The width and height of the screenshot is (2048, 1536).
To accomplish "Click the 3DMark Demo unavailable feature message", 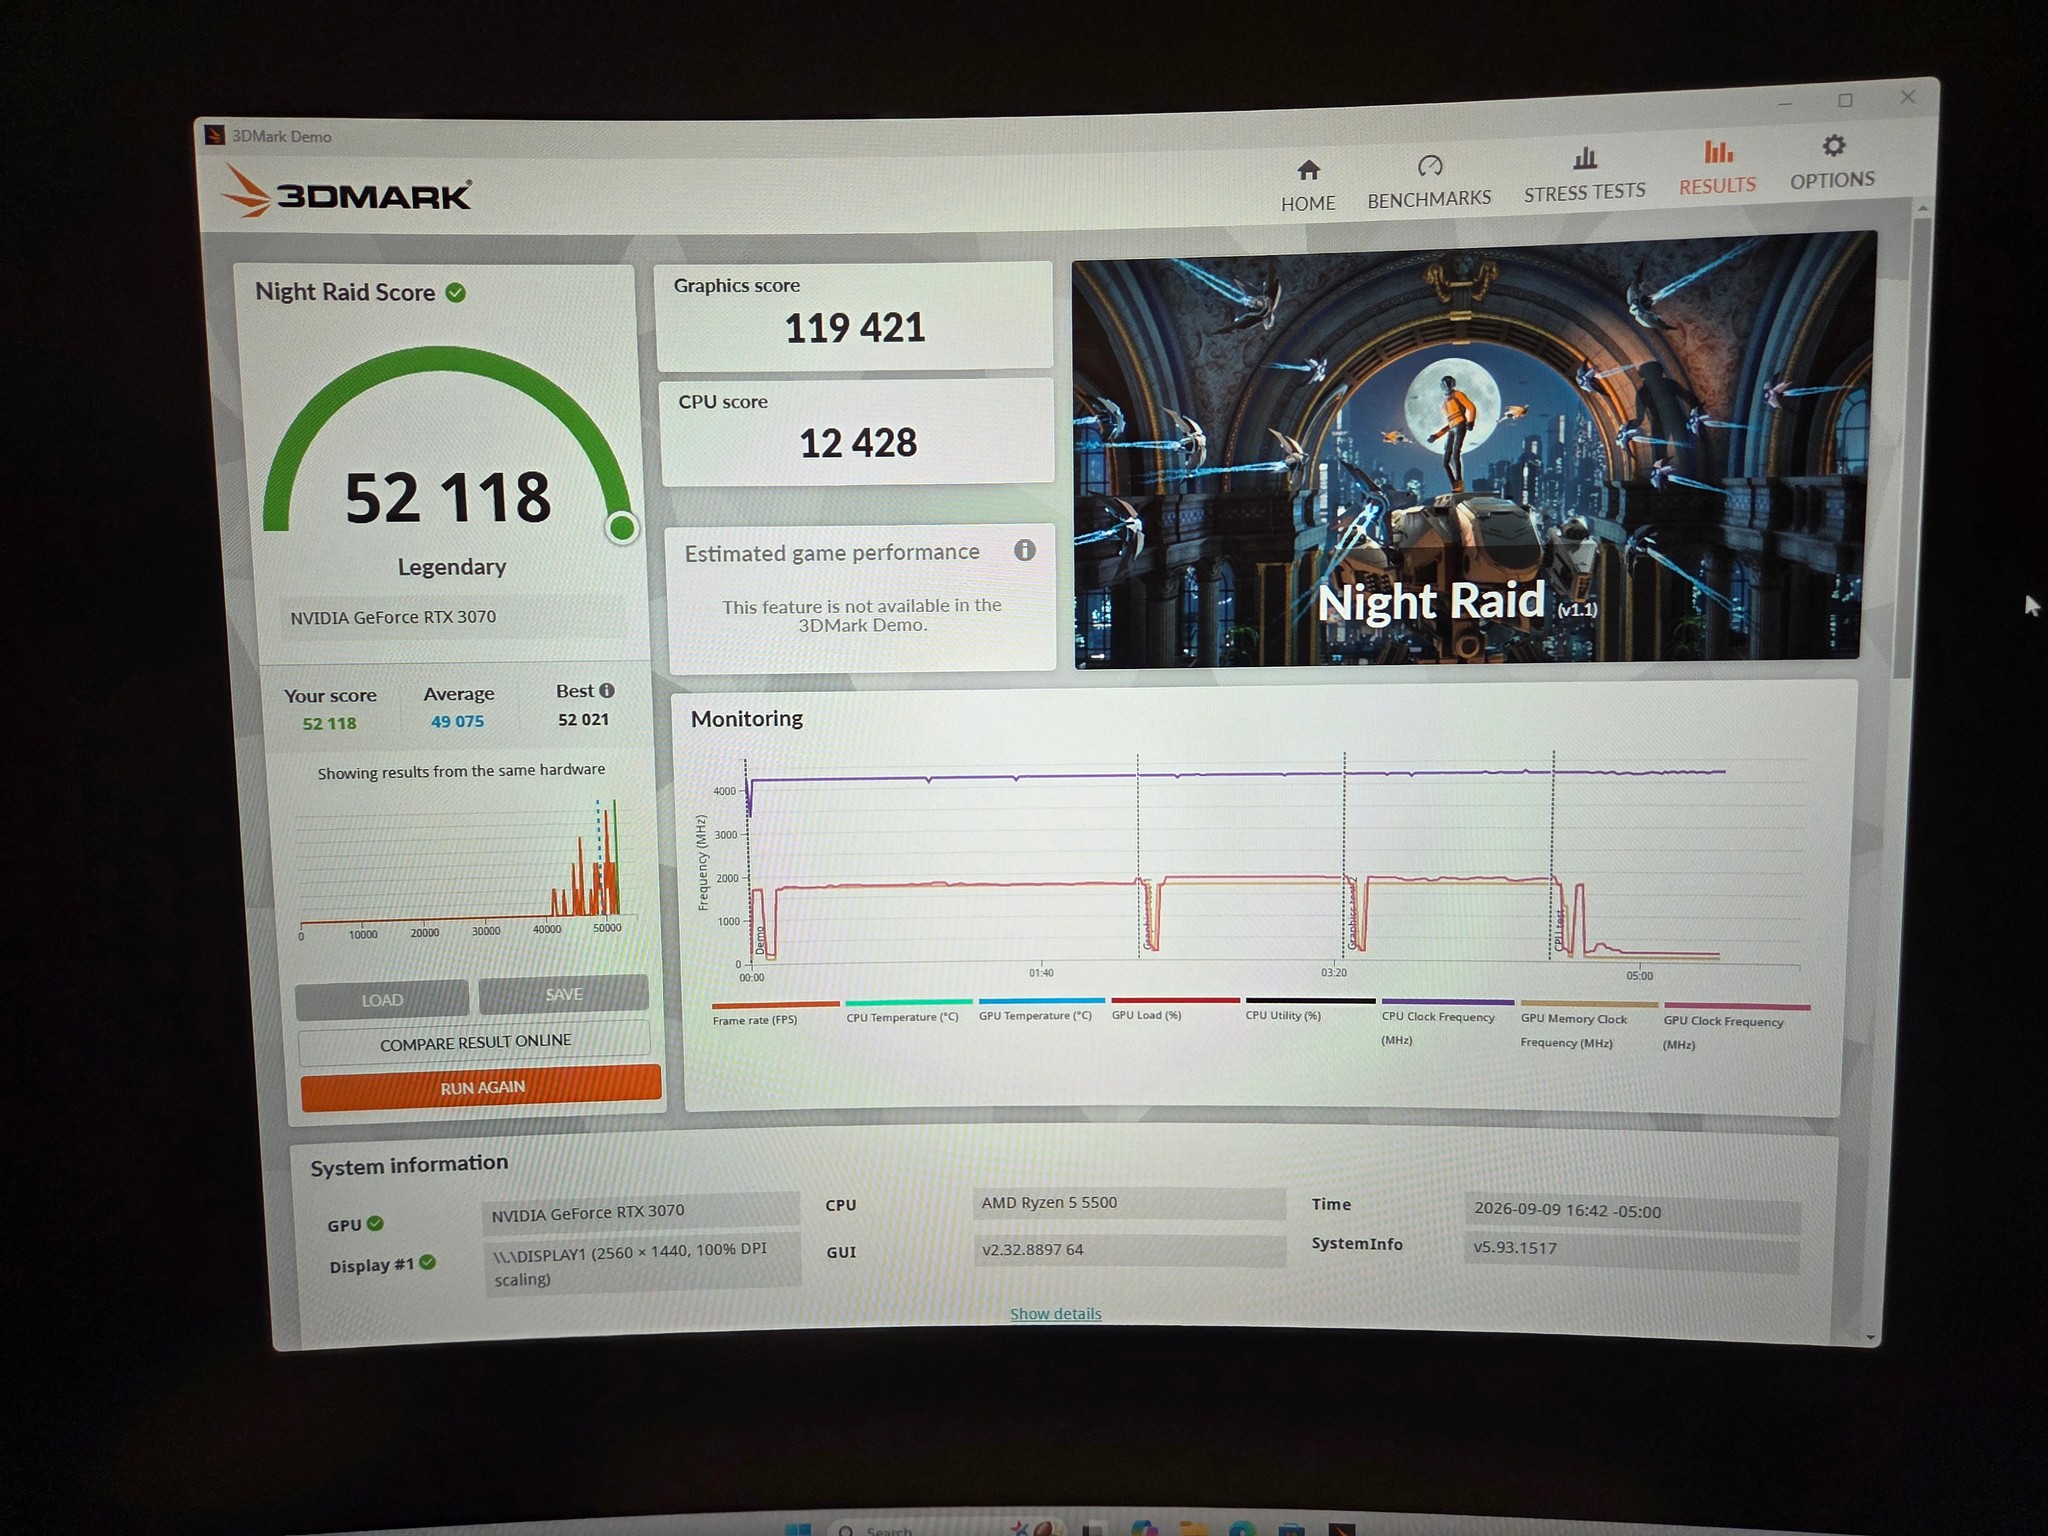I will pyautogui.click(x=862, y=615).
